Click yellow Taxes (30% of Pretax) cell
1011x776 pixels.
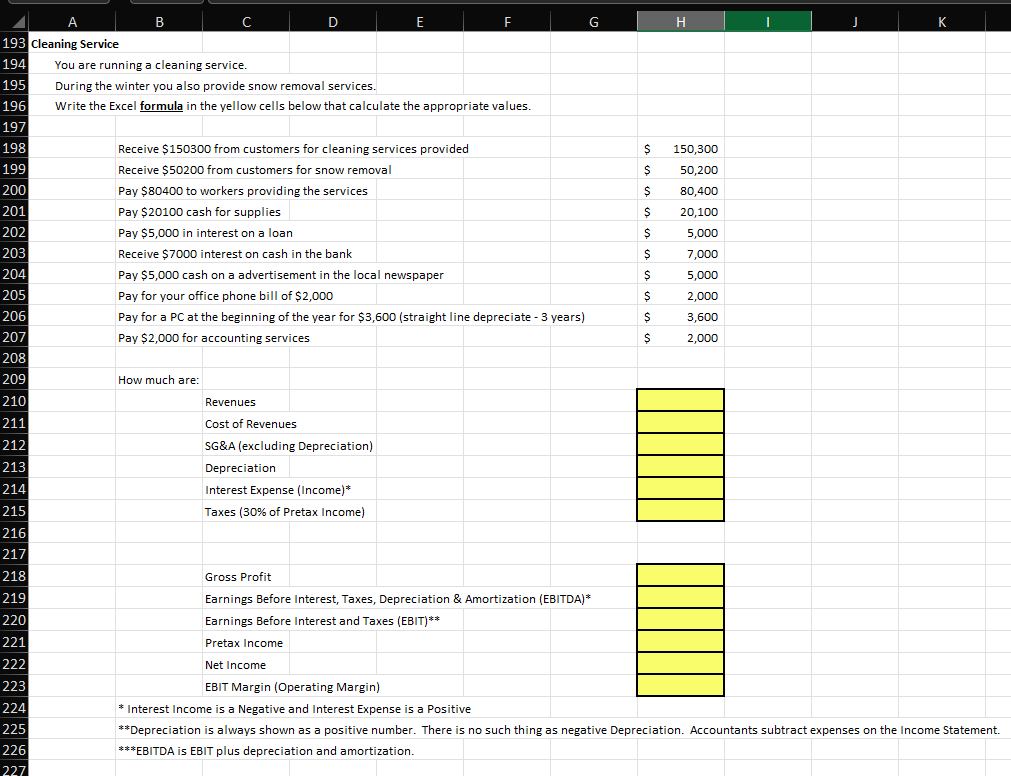click(680, 510)
